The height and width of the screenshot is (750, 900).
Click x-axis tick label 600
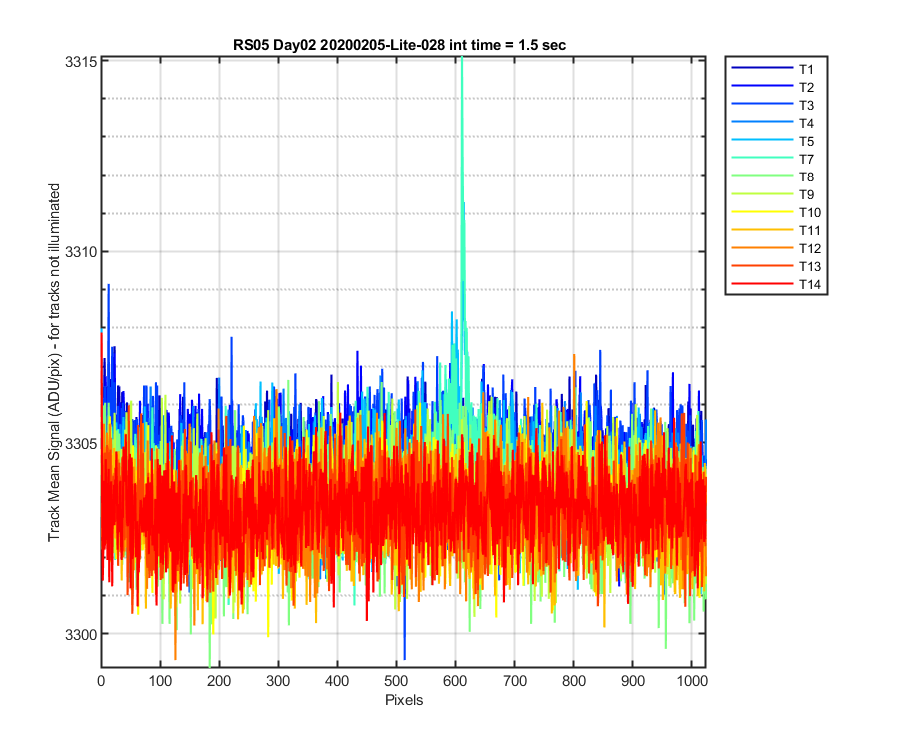click(455, 681)
